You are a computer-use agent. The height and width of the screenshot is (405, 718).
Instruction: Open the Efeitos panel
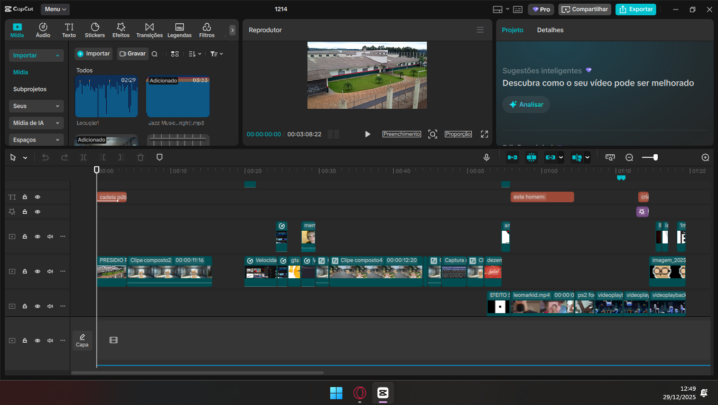121,30
